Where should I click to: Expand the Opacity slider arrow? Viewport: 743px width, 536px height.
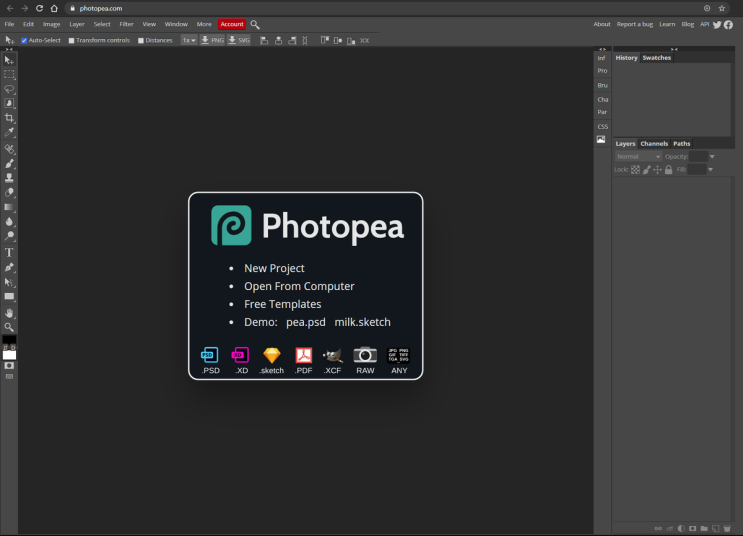click(712, 156)
